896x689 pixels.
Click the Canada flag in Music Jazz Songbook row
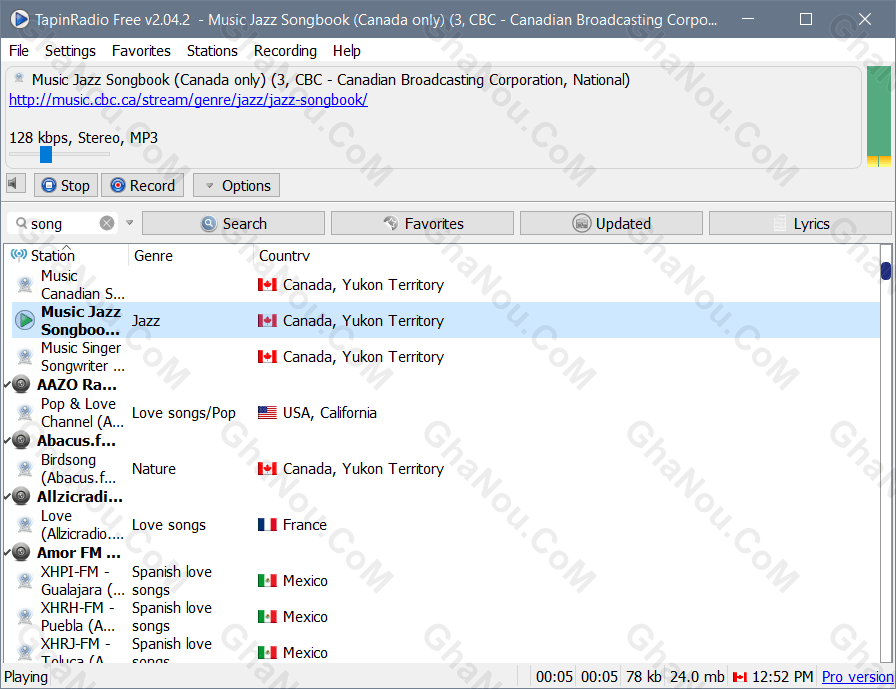tap(267, 321)
